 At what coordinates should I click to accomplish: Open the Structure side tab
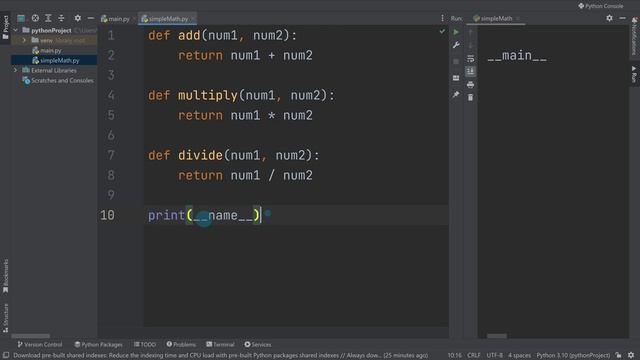click(5, 318)
